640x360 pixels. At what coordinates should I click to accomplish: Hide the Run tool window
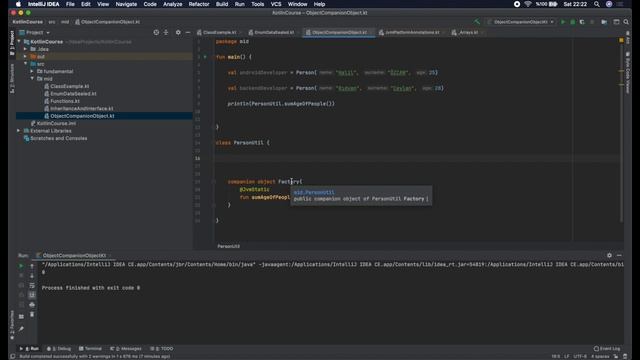(619, 256)
